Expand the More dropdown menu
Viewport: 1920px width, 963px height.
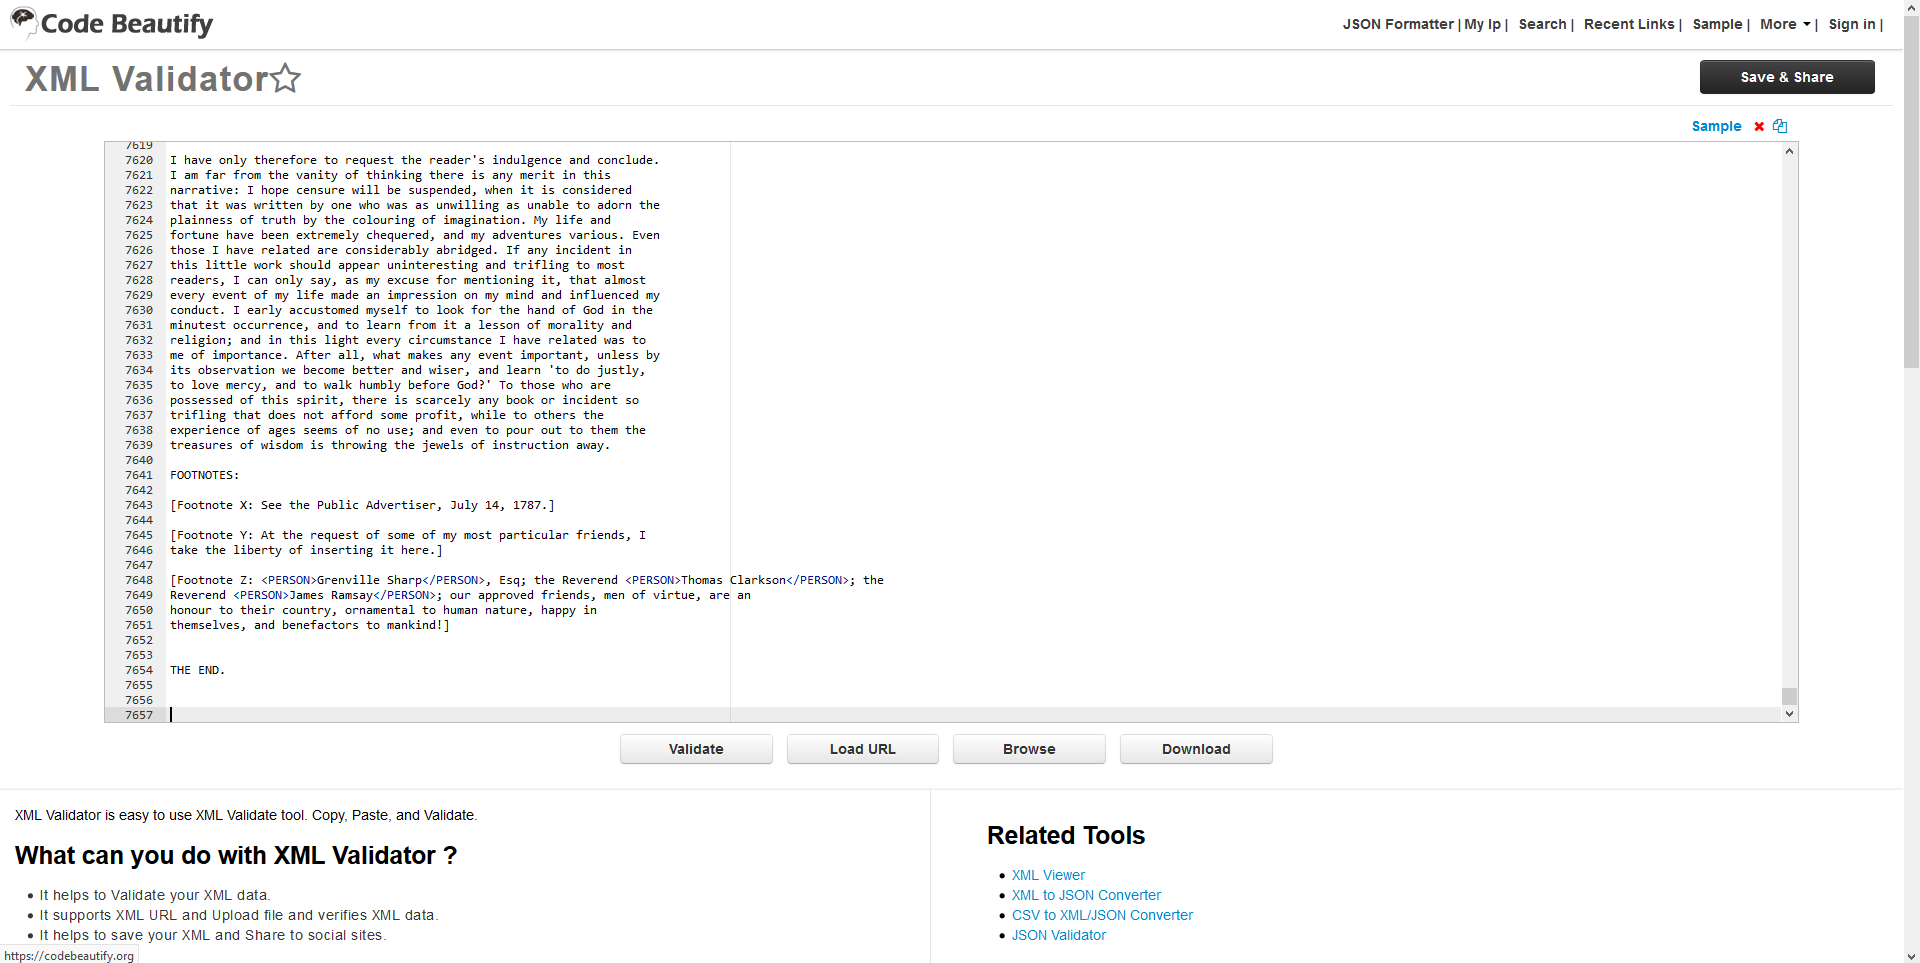click(x=1785, y=24)
